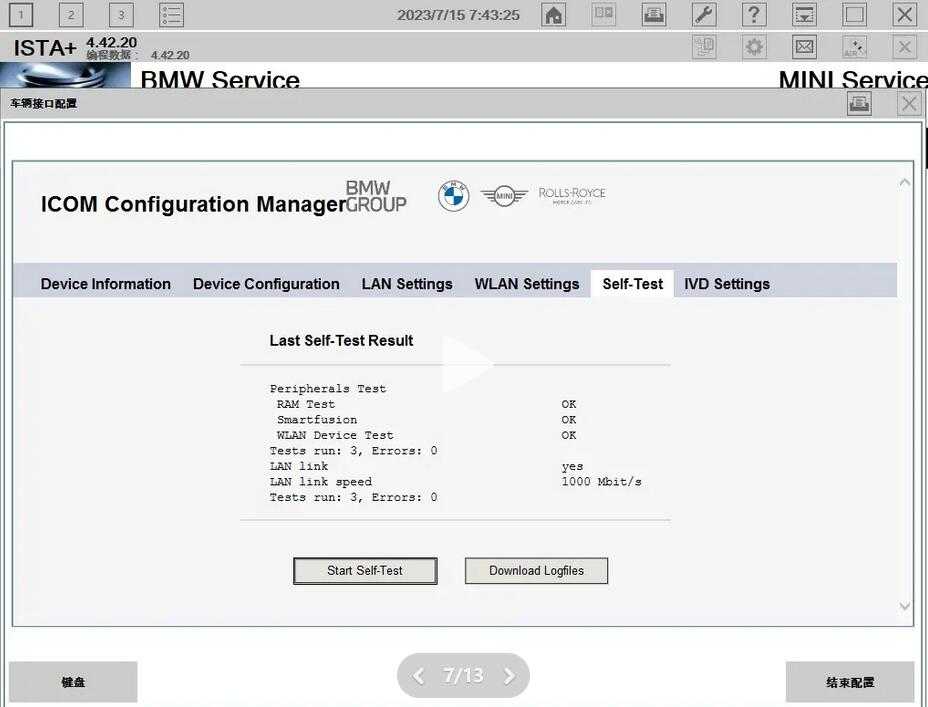Viewport: 928px width, 707px height.
Task: Switch to the Device Configuration tab
Action: click(266, 284)
